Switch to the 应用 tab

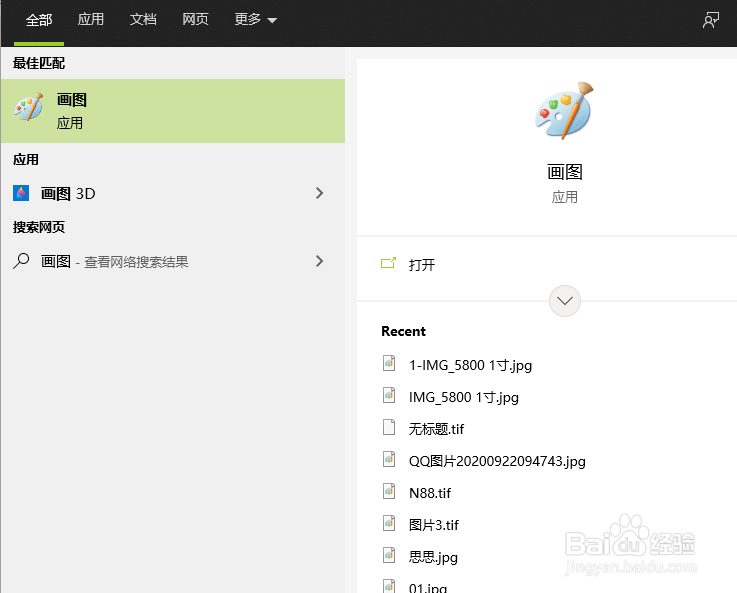91,20
